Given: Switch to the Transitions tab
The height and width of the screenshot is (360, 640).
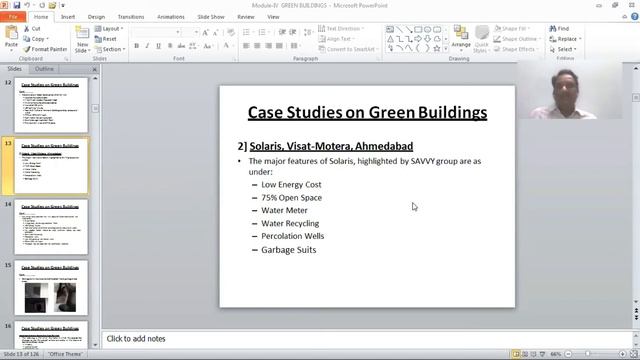Looking at the screenshot, I should point(131,17).
